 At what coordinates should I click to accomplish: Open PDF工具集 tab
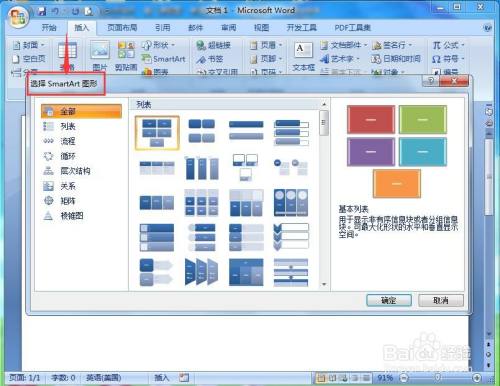(x=353, y=28)
